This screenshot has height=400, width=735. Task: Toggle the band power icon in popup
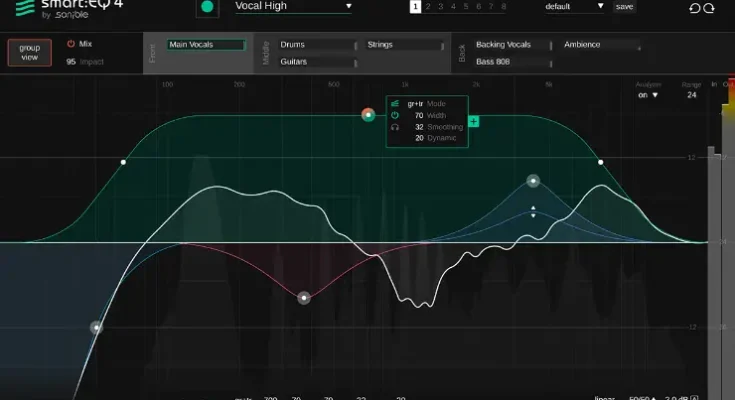395,116
